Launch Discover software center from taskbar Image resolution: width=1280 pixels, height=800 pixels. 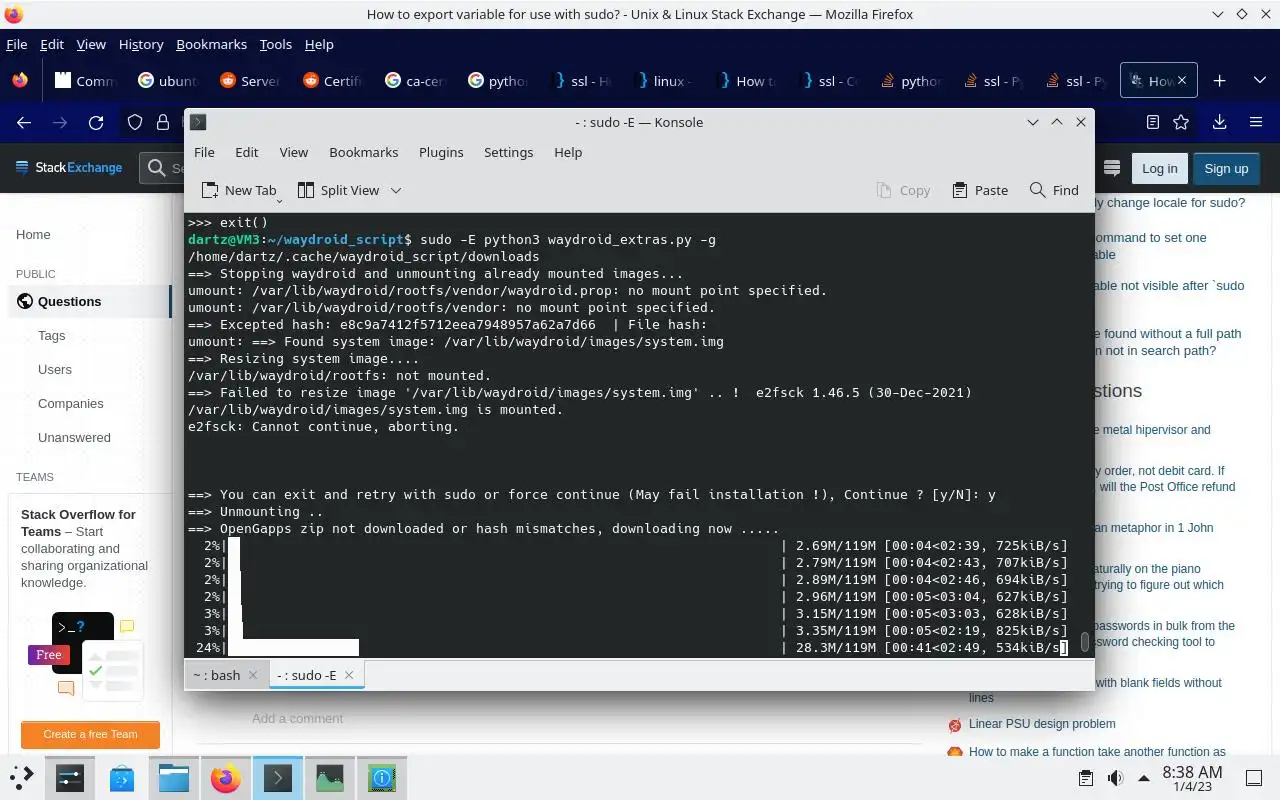click(122, 777)
